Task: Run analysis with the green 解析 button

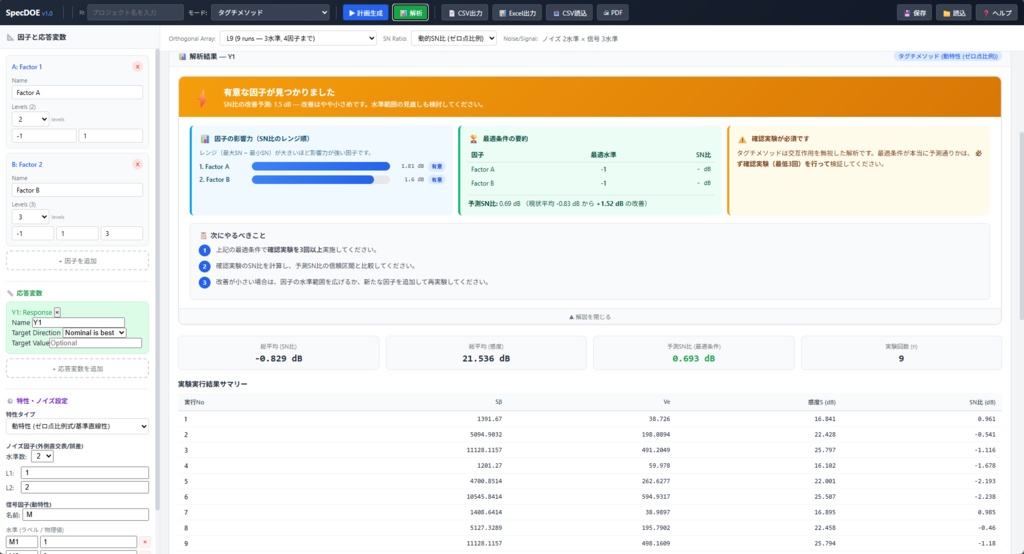Action: (410, 12)
